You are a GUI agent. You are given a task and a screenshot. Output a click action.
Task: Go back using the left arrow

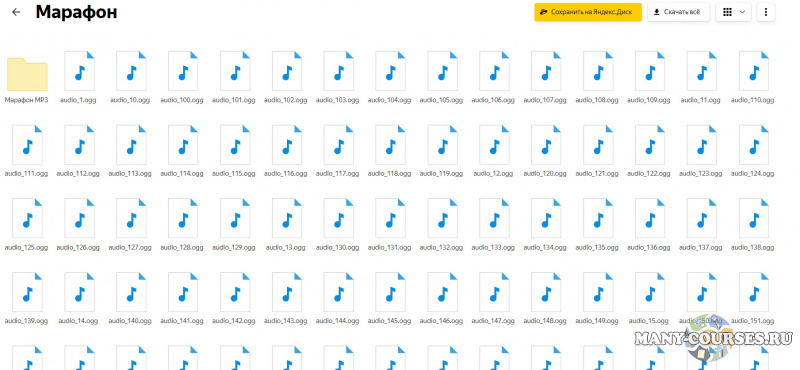click(x=16, y=12)
